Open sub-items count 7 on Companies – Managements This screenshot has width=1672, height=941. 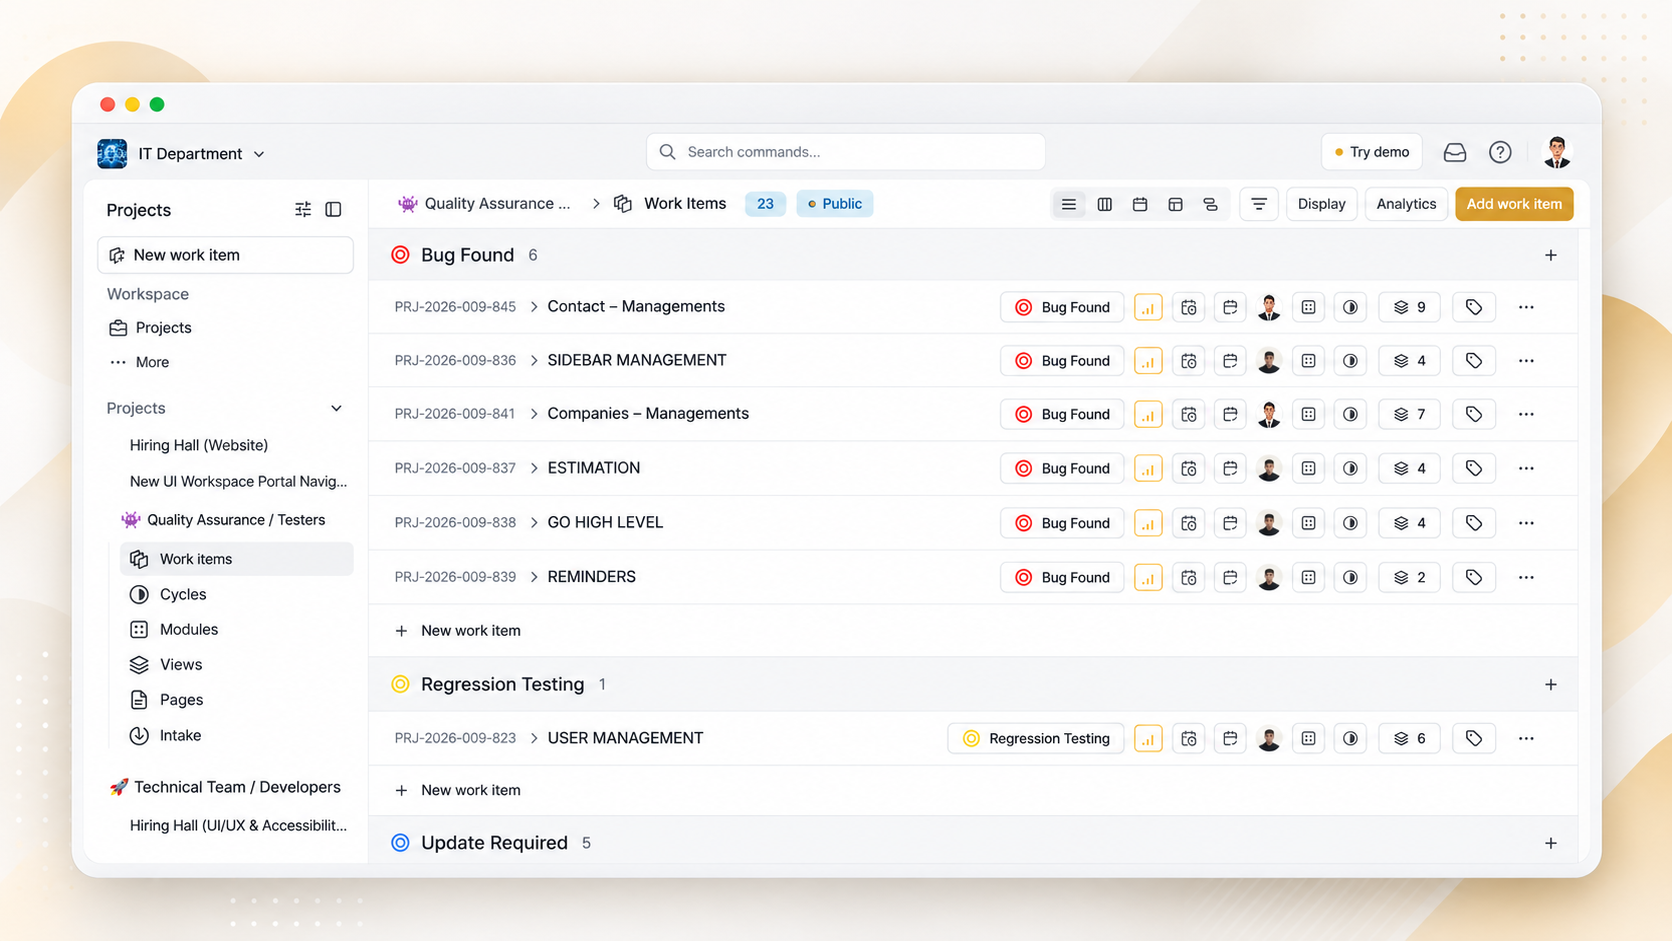1410,414
